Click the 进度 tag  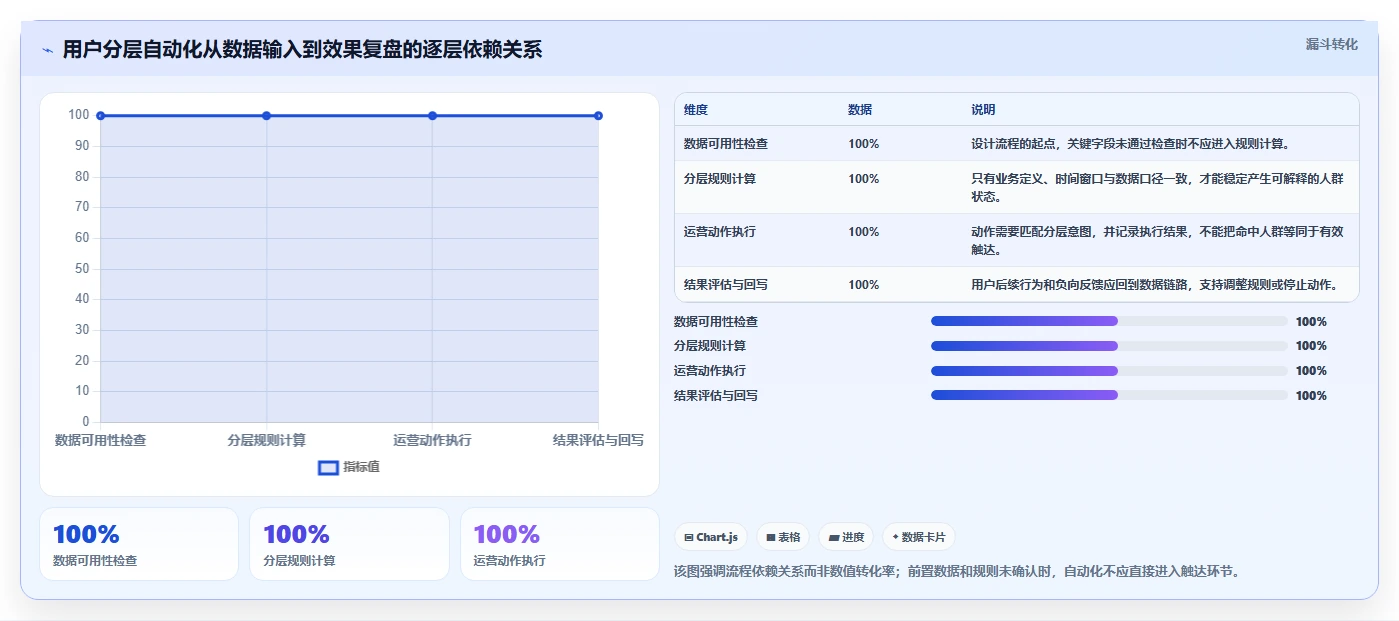(846, 537)
